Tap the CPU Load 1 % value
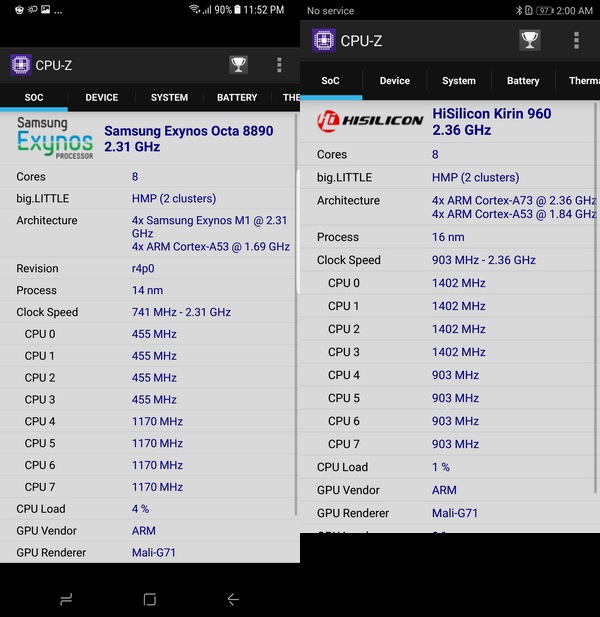 441,467
